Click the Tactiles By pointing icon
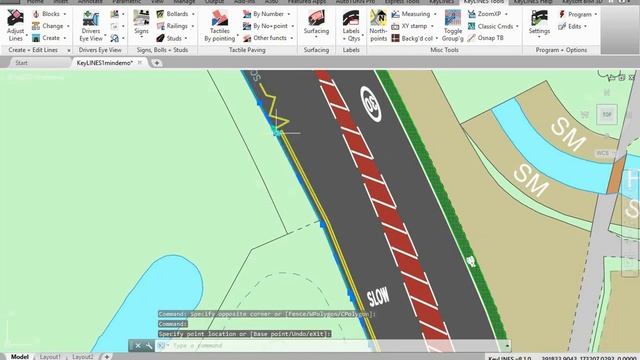The image size is (640, 360). point(220,18)
